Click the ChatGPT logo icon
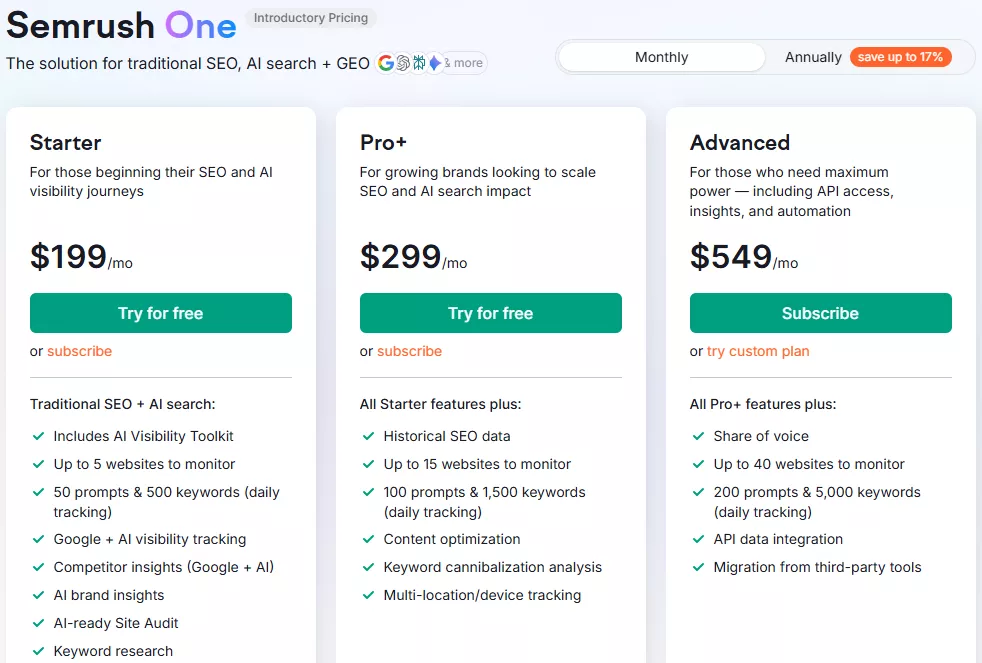 click(x=403, y=63)
